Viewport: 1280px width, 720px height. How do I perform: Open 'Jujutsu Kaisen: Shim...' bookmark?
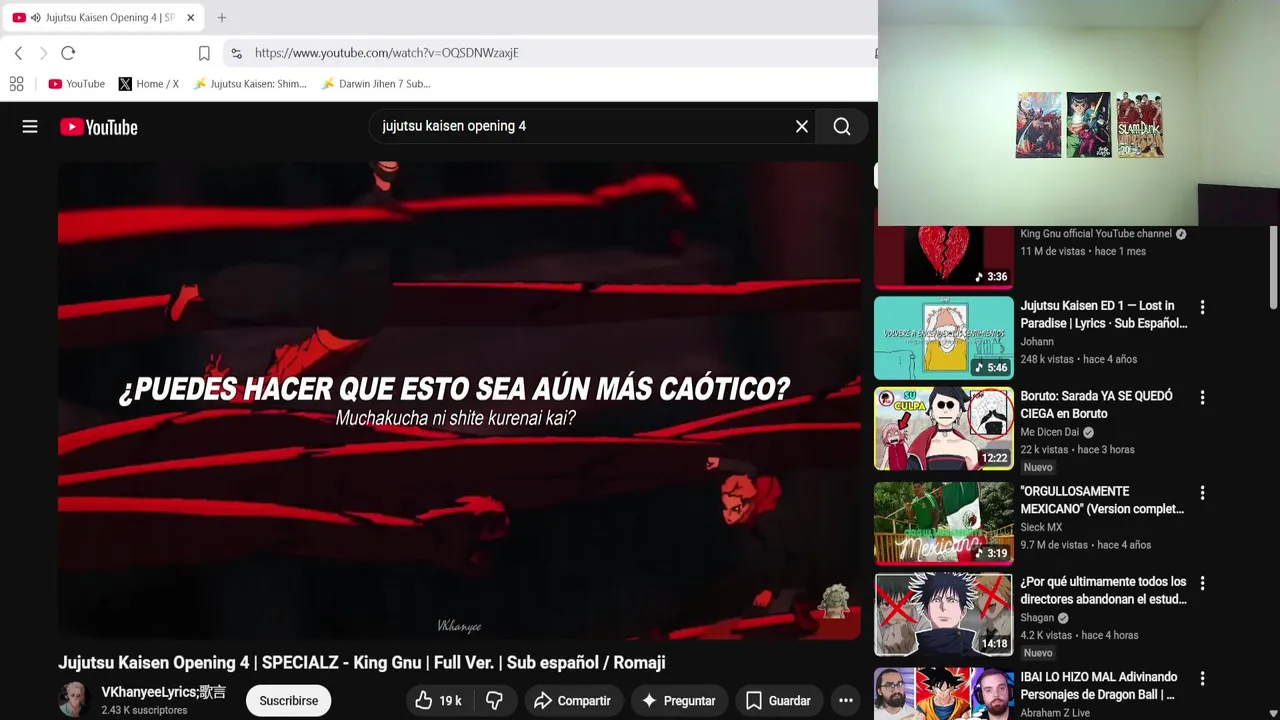pyautogui.click(x=250, y=84)
